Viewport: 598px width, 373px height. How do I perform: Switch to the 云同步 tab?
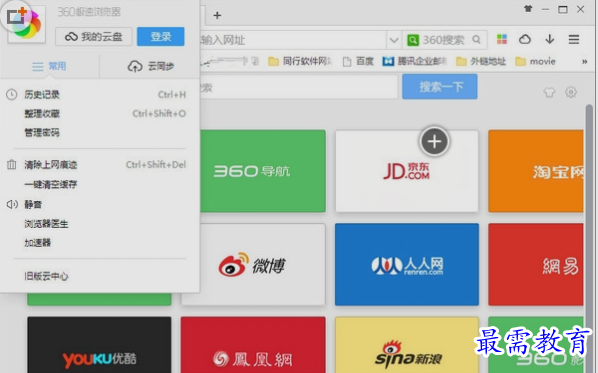(x=150, y=66)
